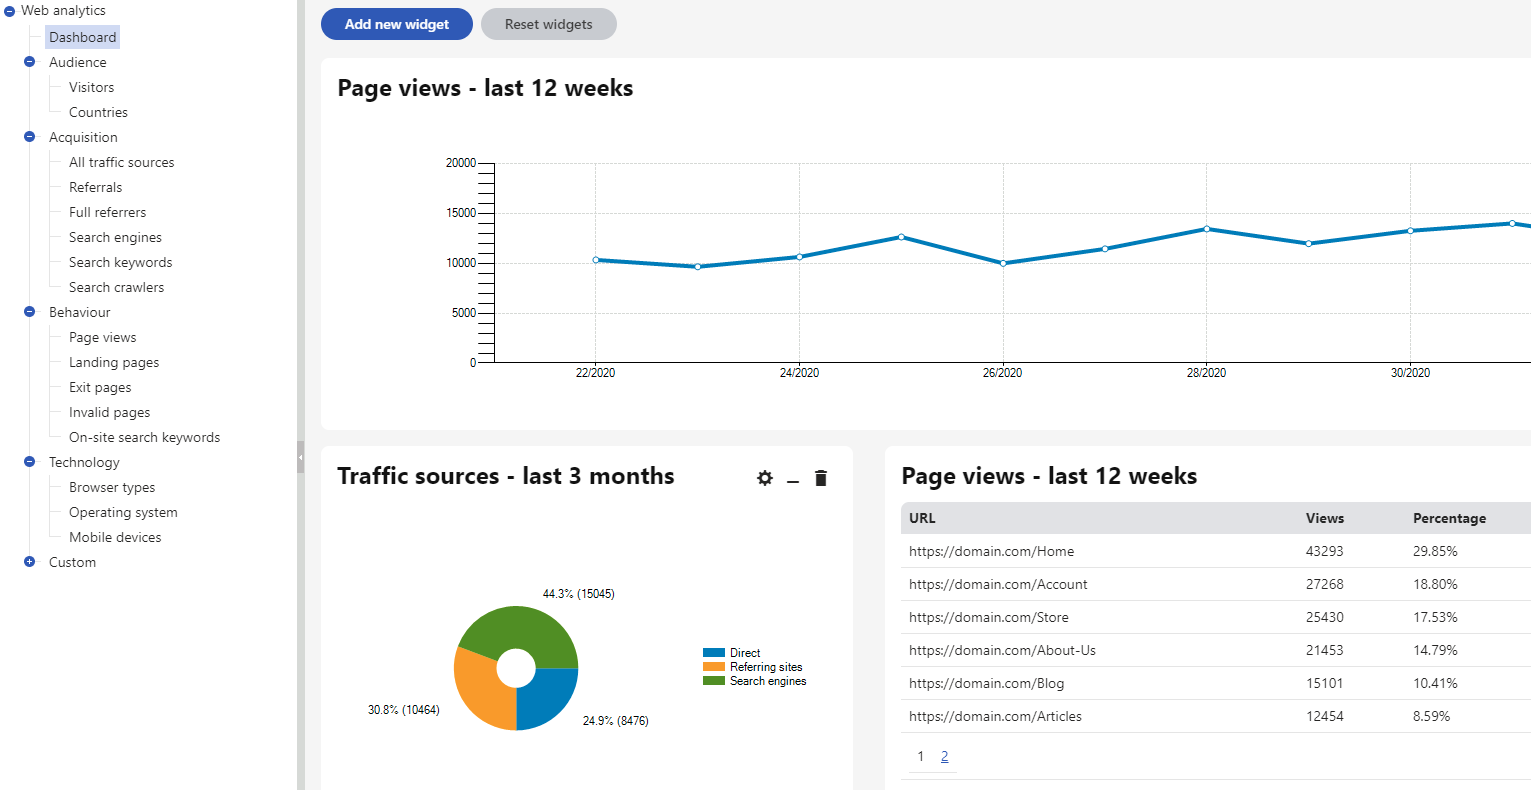Click the Add new widget button
The width and height of the screenshot is (1531, 790).
coord(396,23)
